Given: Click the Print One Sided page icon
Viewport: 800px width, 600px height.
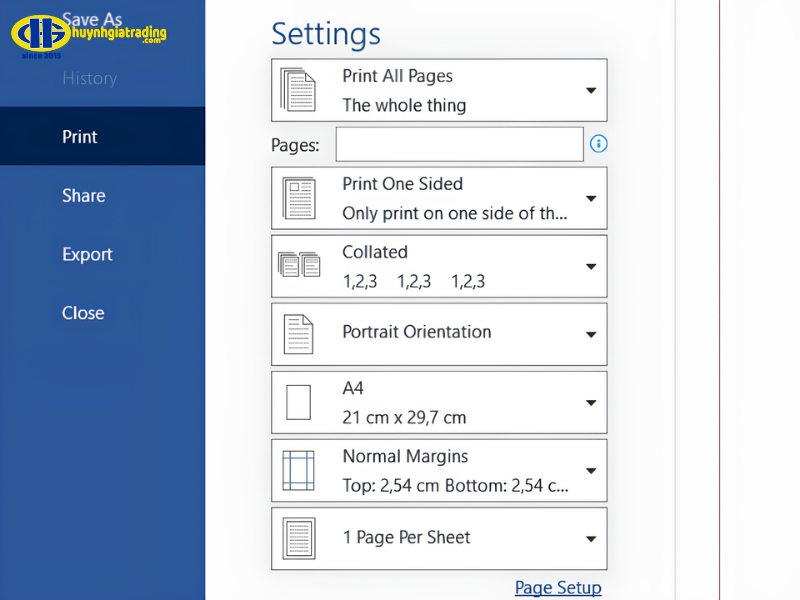Looking at the screenshot, I should [x=298, y=198].
